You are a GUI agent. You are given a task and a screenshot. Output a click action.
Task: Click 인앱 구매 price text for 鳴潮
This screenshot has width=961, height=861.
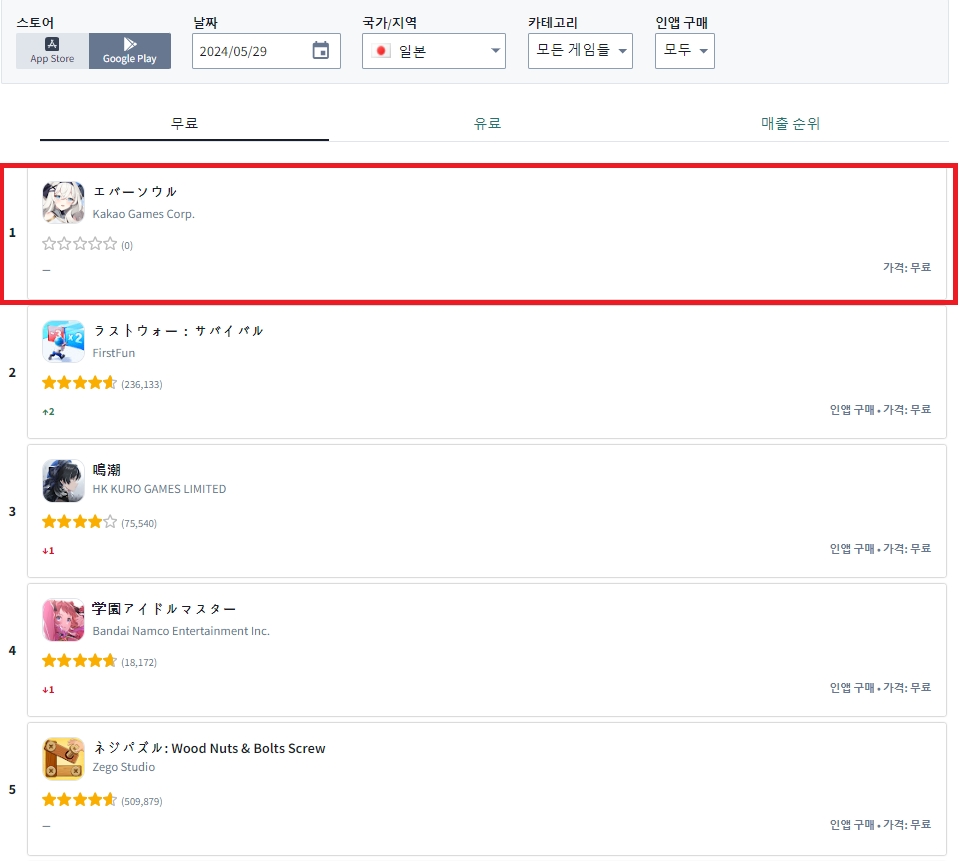click(x=881, y=548)
